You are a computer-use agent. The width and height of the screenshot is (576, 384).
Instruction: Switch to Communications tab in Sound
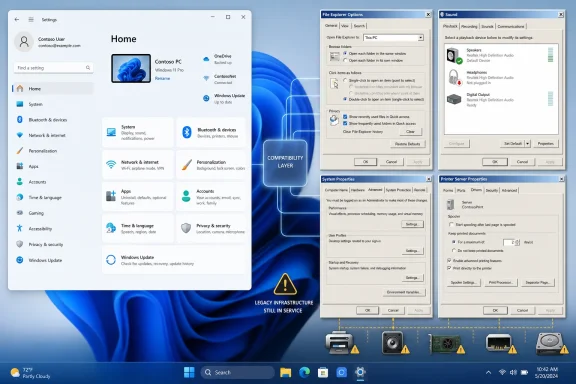point(511,26)
